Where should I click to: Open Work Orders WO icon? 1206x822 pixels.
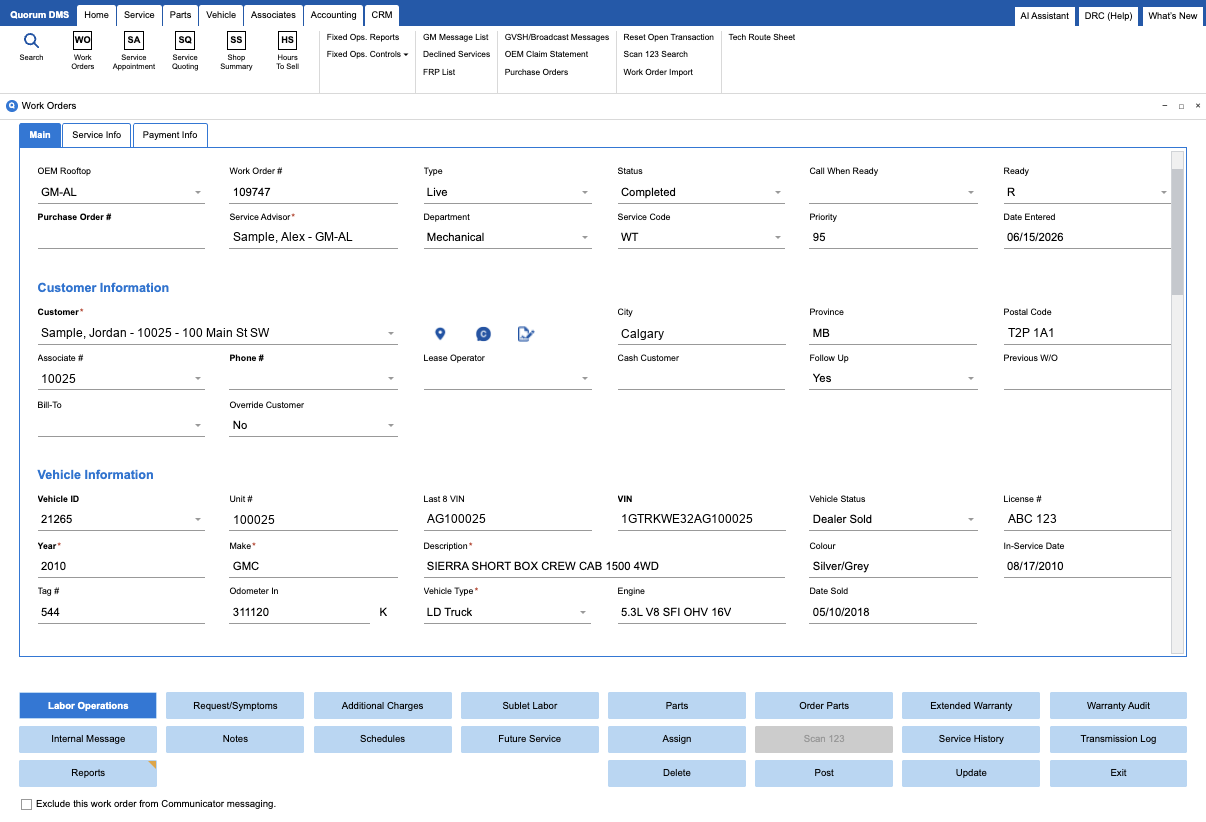pos(83,40)
